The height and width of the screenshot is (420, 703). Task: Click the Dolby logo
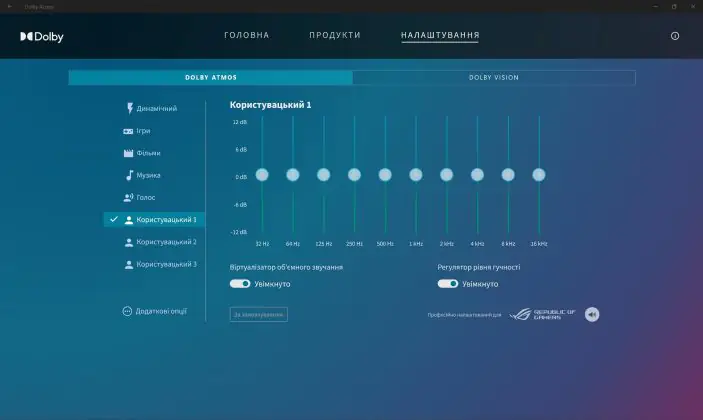(x=42, y=37)
